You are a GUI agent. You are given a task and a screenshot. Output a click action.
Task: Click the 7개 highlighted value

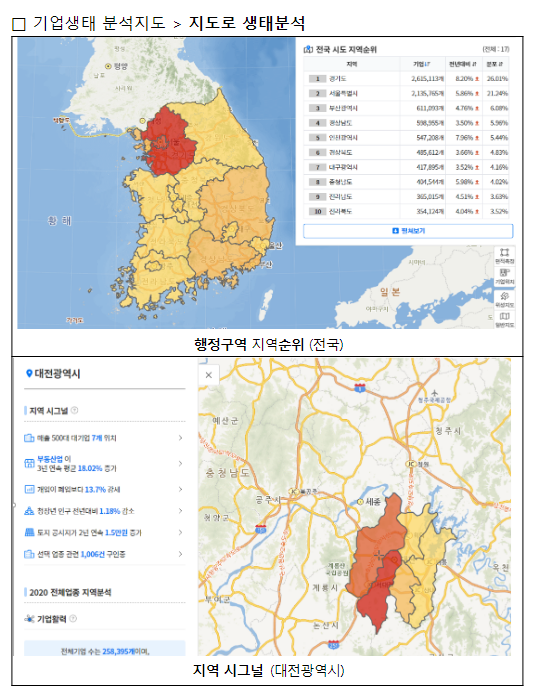[97, 438]
